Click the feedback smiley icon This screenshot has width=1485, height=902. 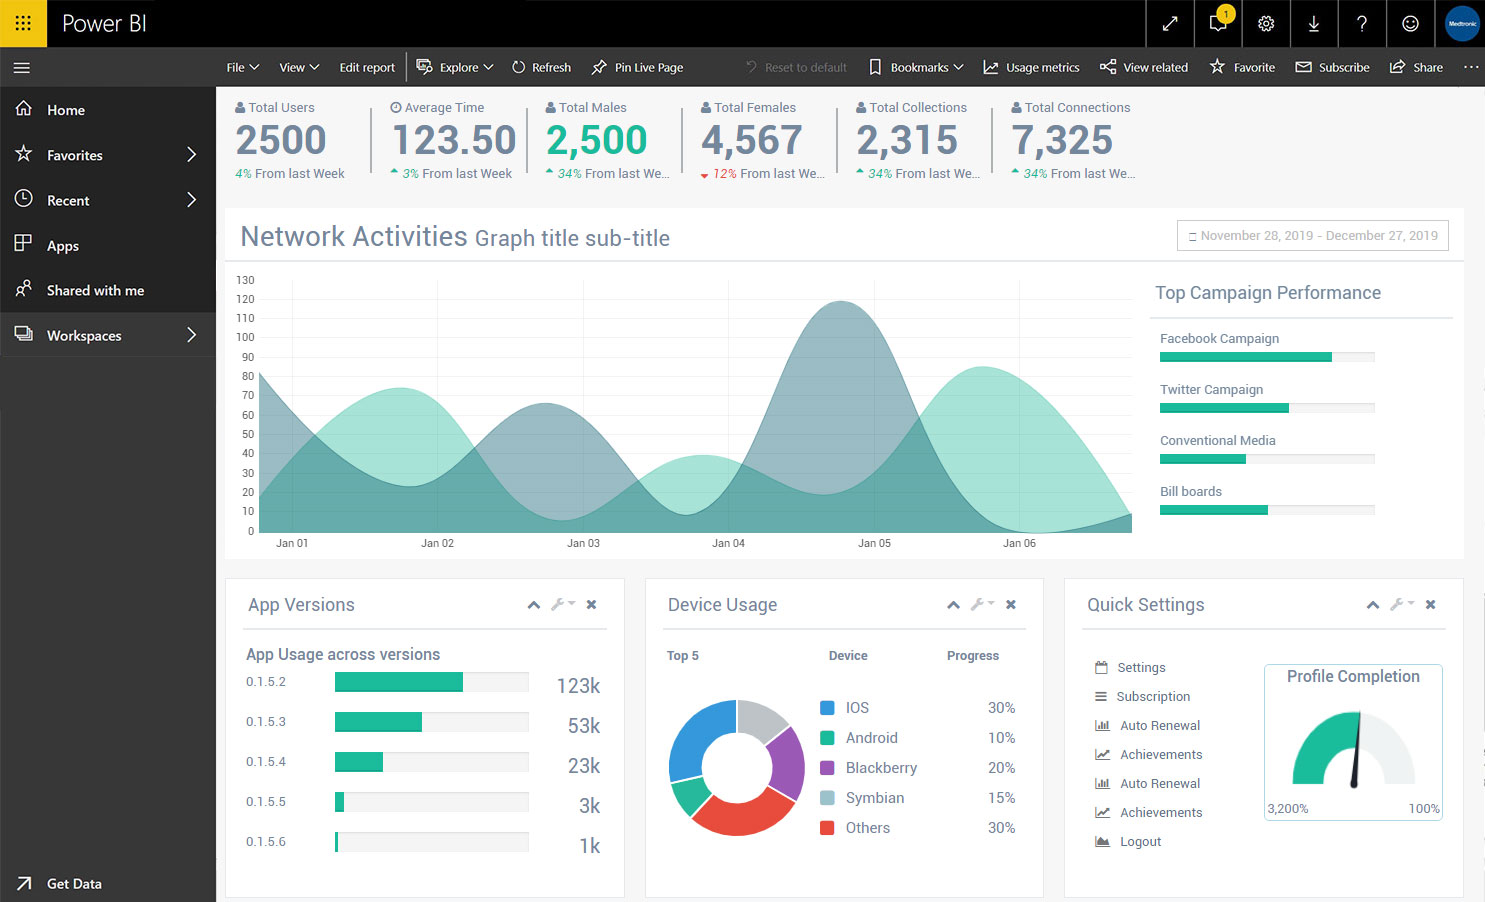(1410, 23)
